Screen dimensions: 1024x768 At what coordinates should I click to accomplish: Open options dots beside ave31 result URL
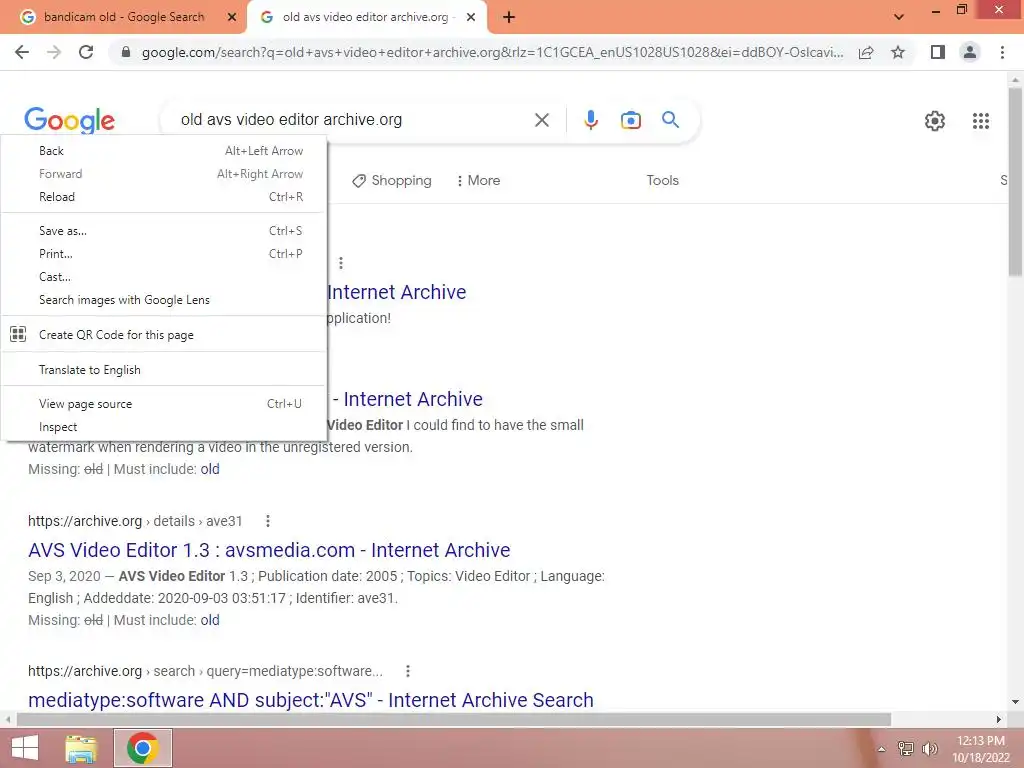point(267,521)
